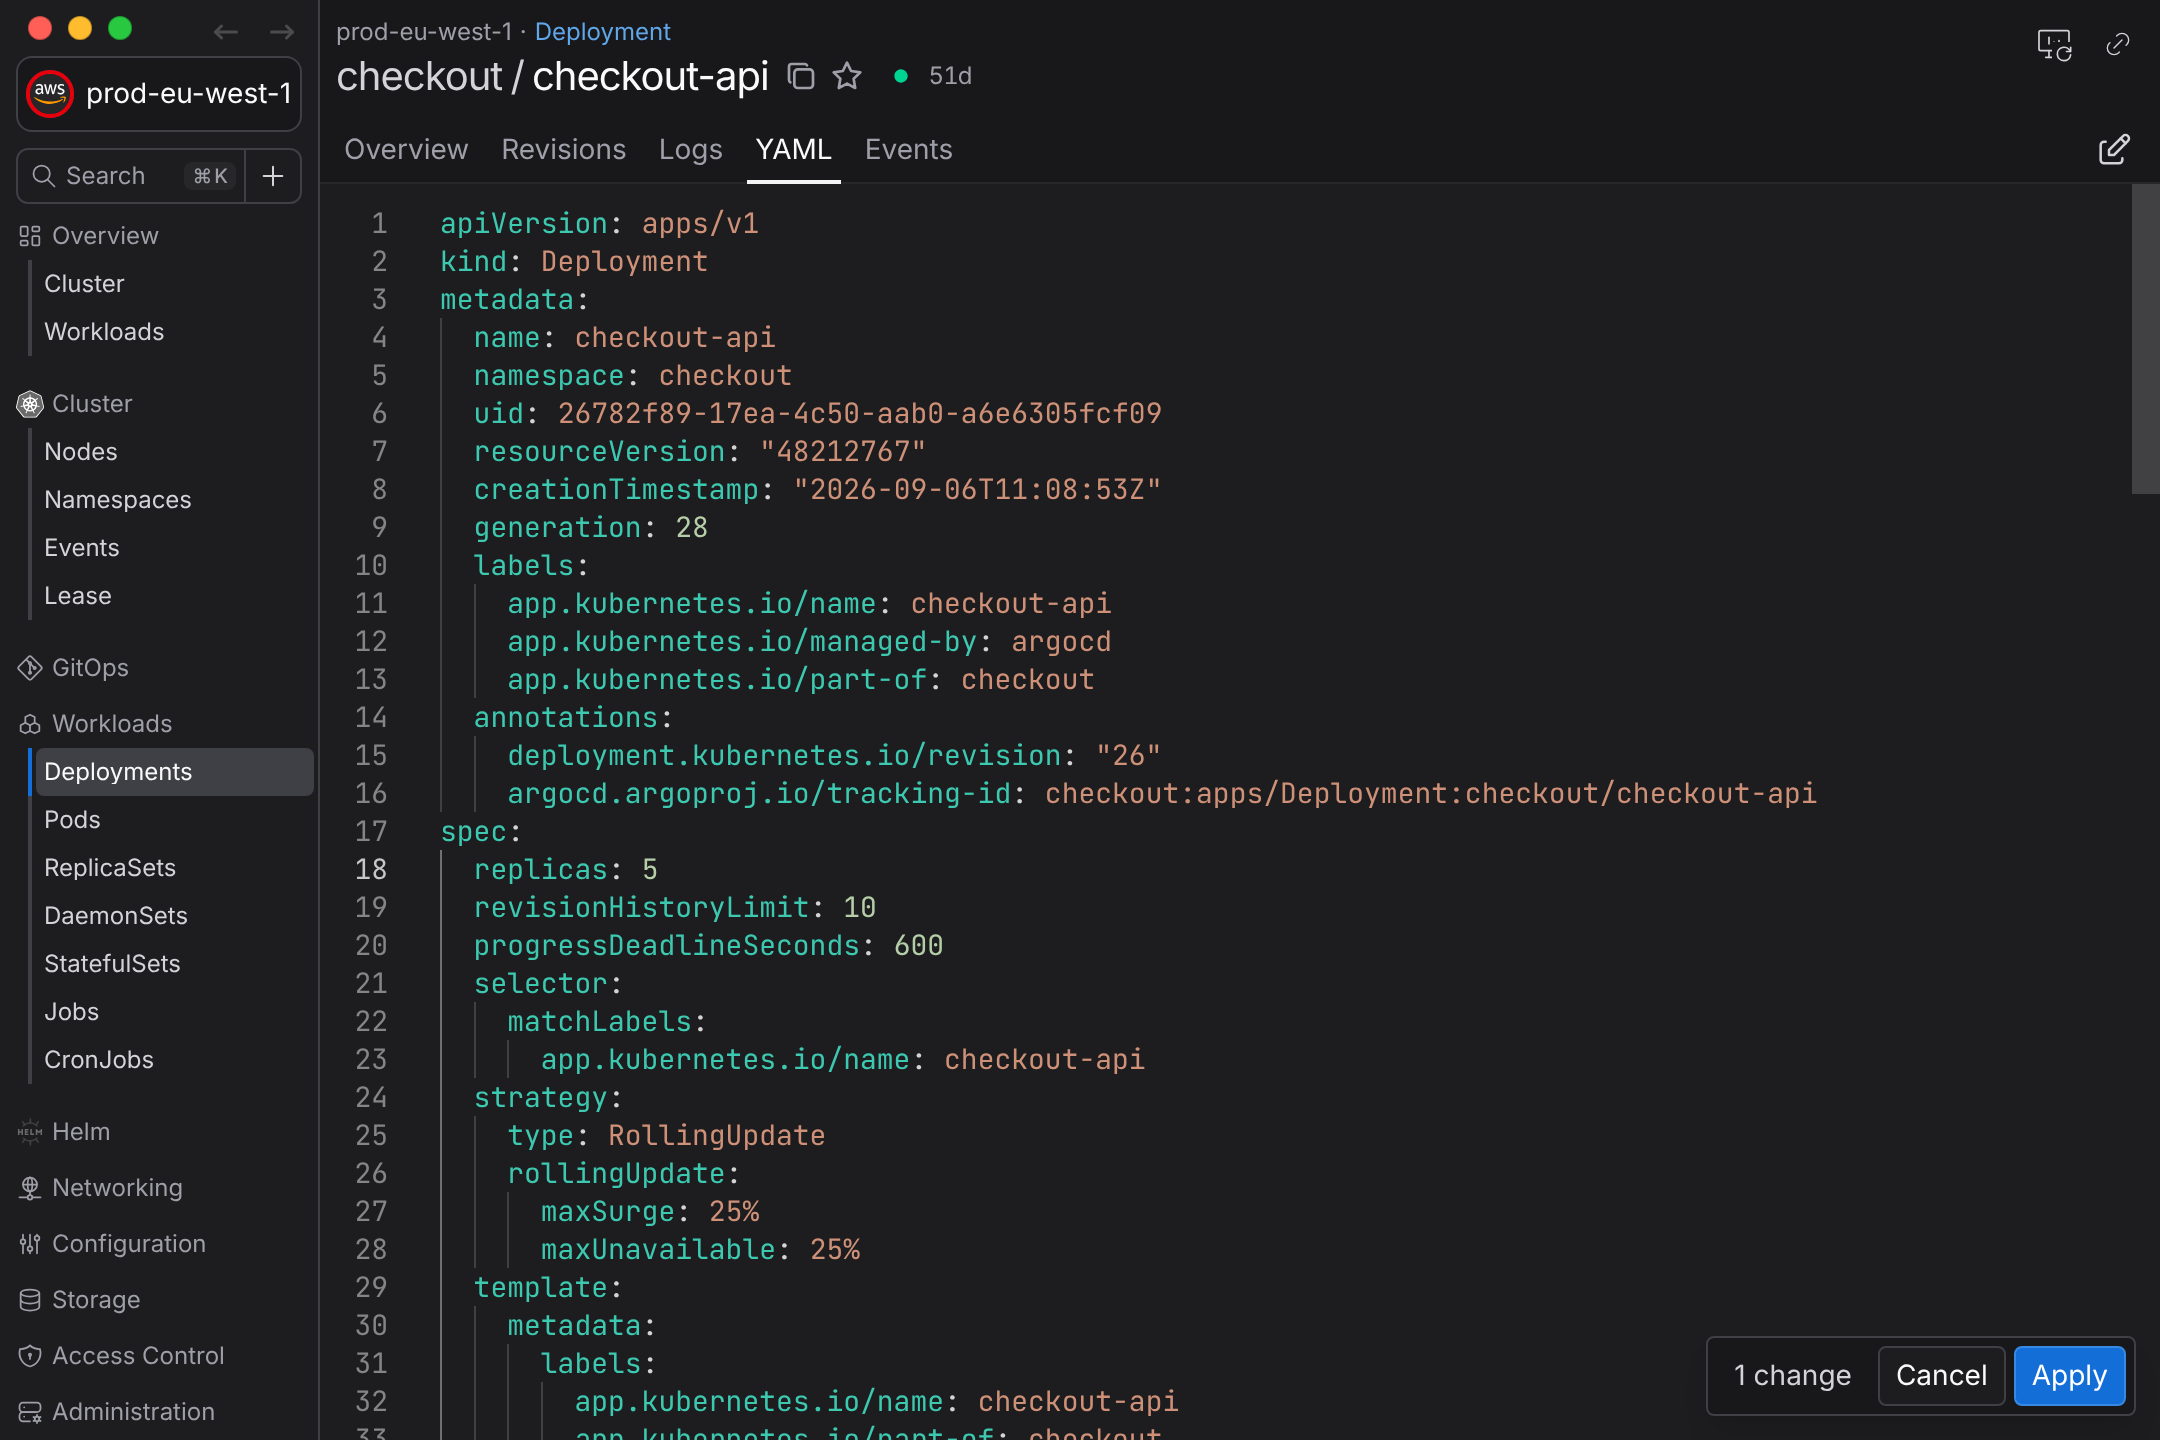Click the 'kind: Deployment' YAML line
Viewport: 2160px width, 1440px height.
click(x=574, y=262)
